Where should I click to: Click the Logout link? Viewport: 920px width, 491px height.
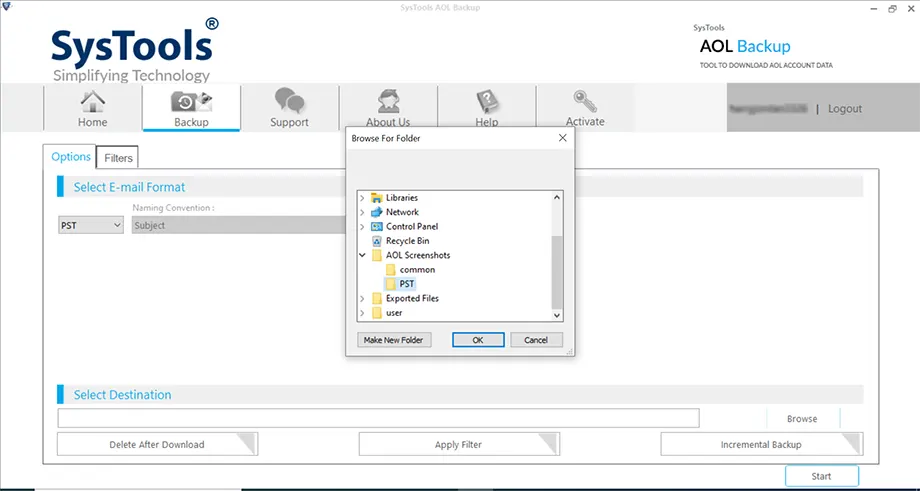click(x=845, y=109)
